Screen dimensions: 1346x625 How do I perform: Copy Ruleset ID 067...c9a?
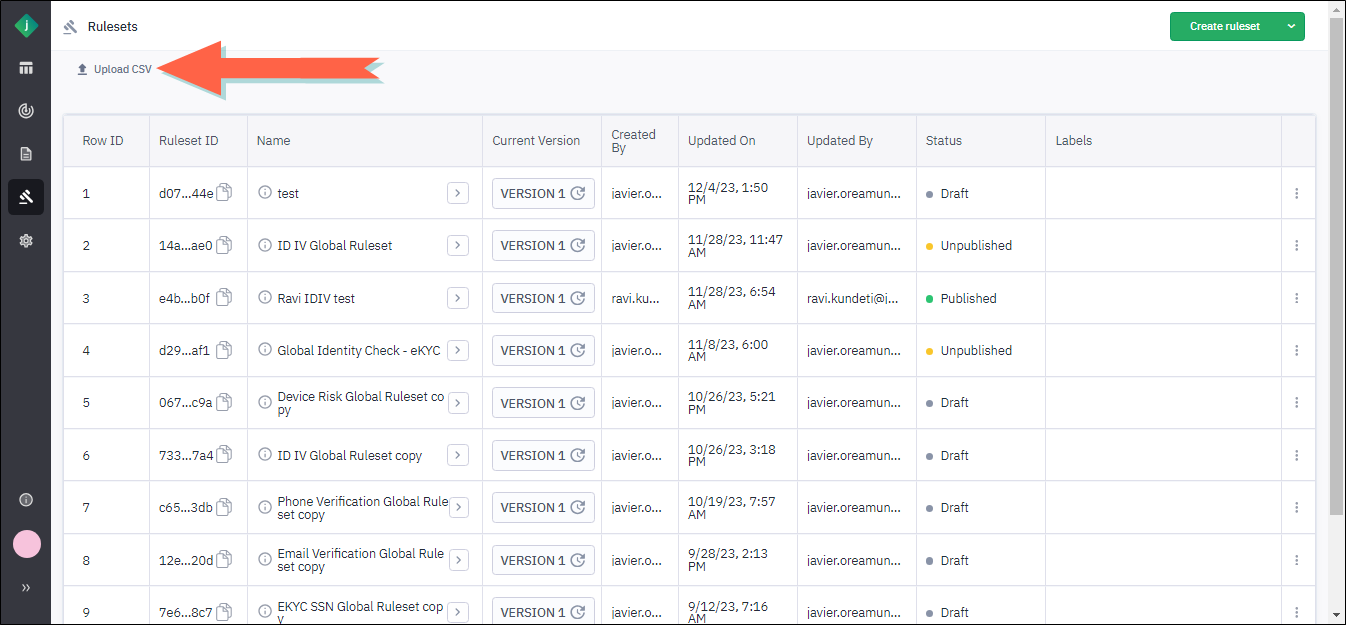tap(225, 403)
